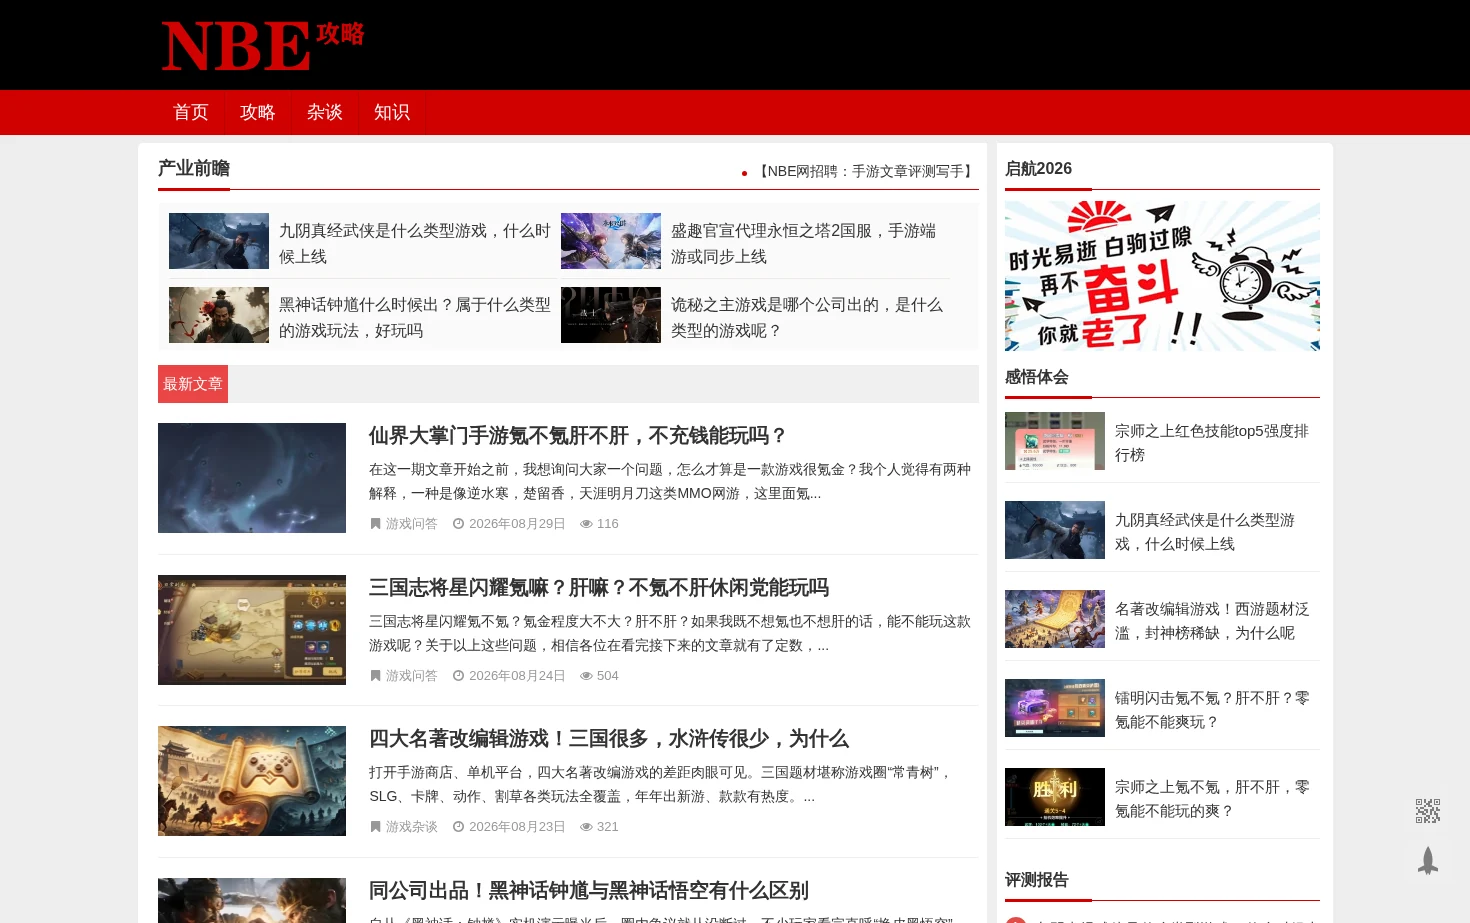Click gamepad scroll thumbnail of 四大名著 article
The height and width of the screenshot is (923, 1470).
point(252,781)
